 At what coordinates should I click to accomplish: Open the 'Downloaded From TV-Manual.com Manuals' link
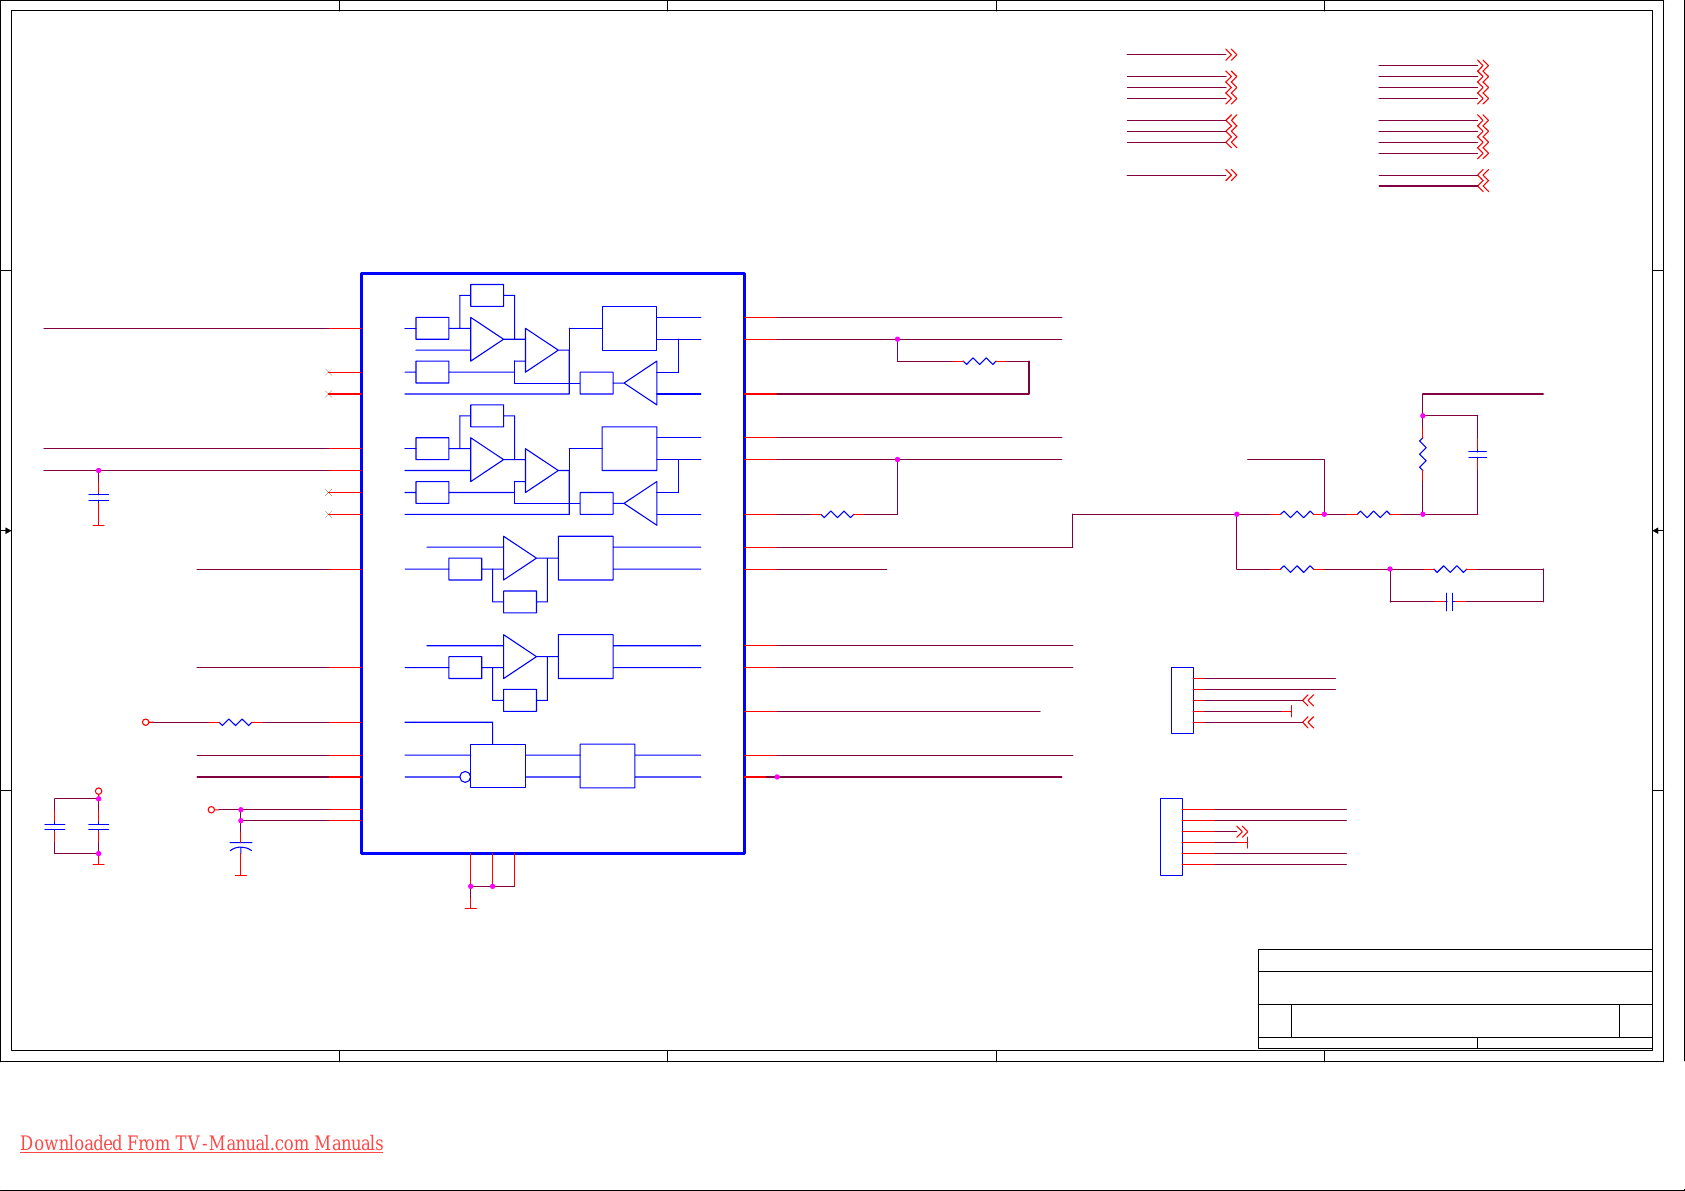point(202,1143)
